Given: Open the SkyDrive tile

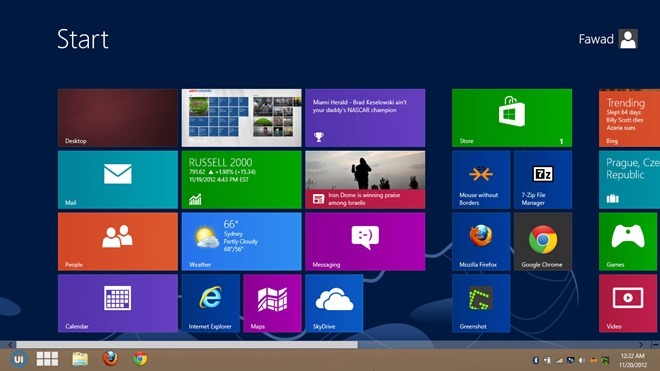Looking at the screenshot, I should [334, 303].
